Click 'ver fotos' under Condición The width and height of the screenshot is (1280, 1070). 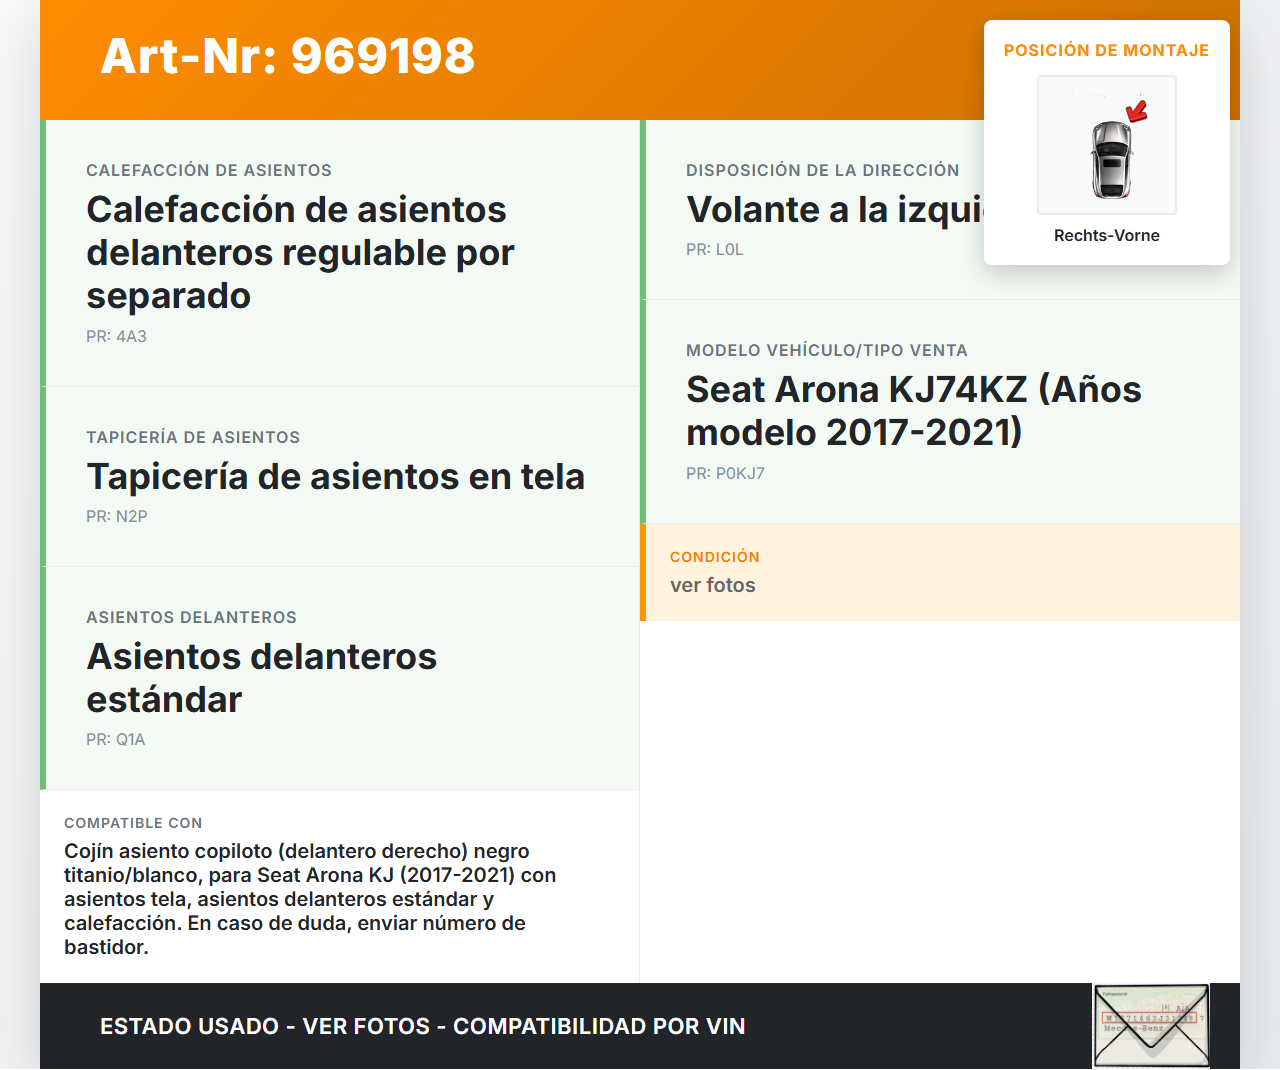pos(712,586)
